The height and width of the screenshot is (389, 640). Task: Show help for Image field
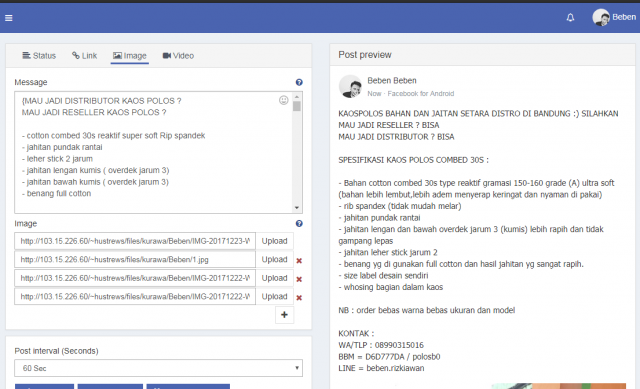[x=299, y=224]
